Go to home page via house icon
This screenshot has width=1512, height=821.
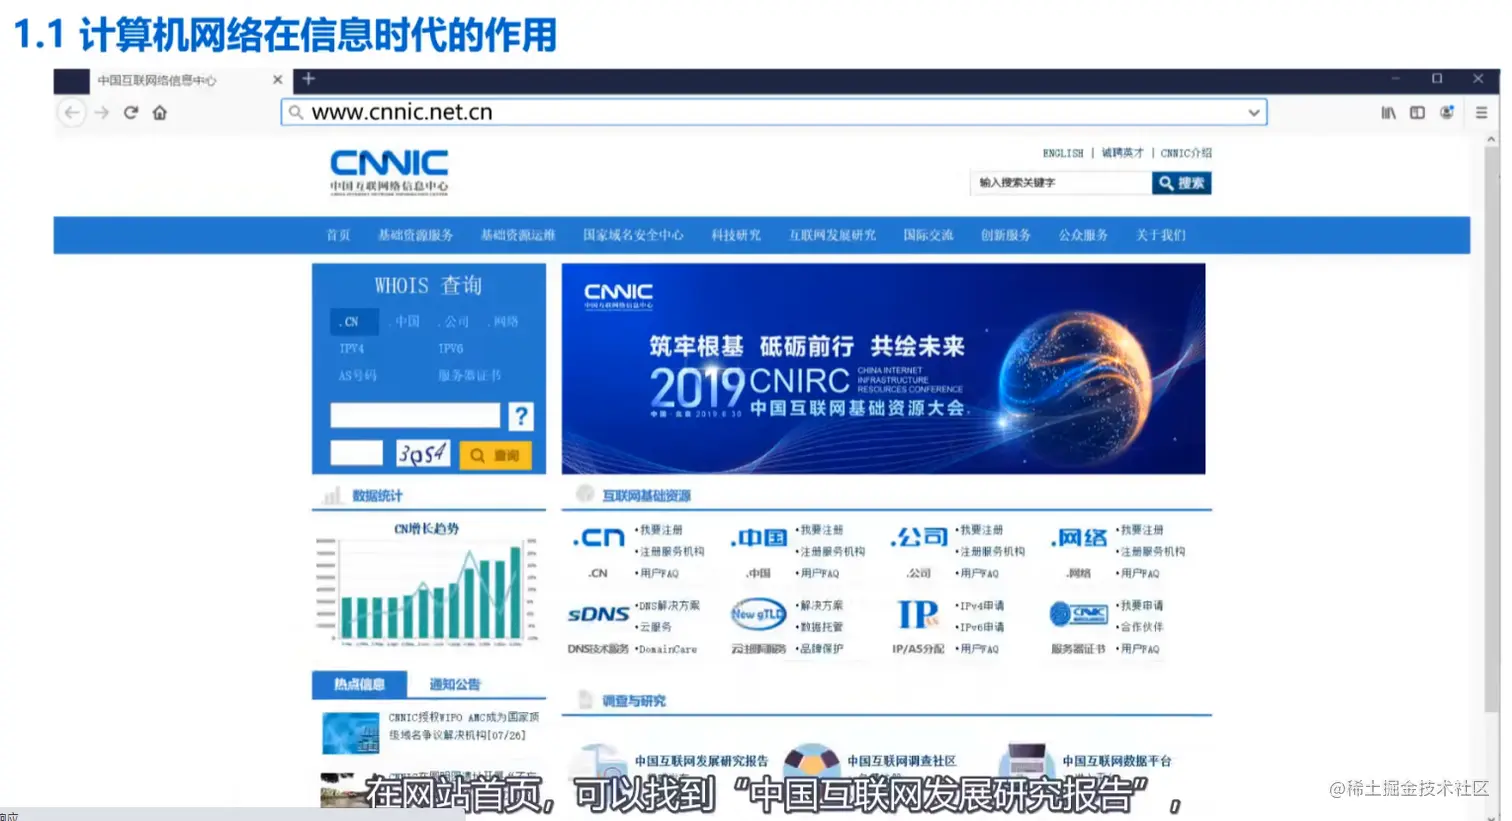[x=160, y=113]
